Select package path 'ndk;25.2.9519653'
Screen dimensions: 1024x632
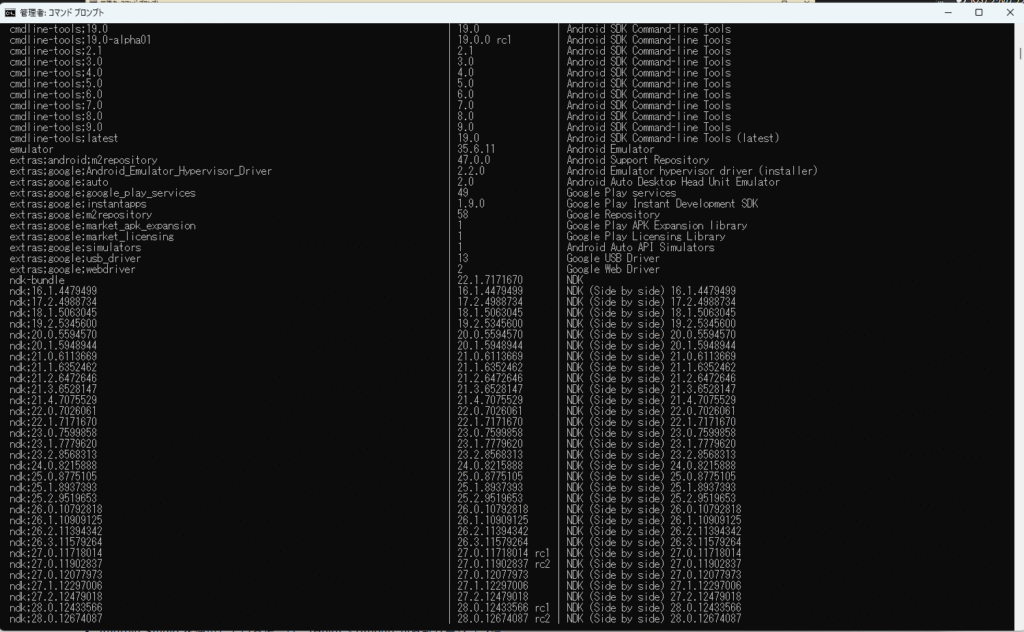pos(53,499)
